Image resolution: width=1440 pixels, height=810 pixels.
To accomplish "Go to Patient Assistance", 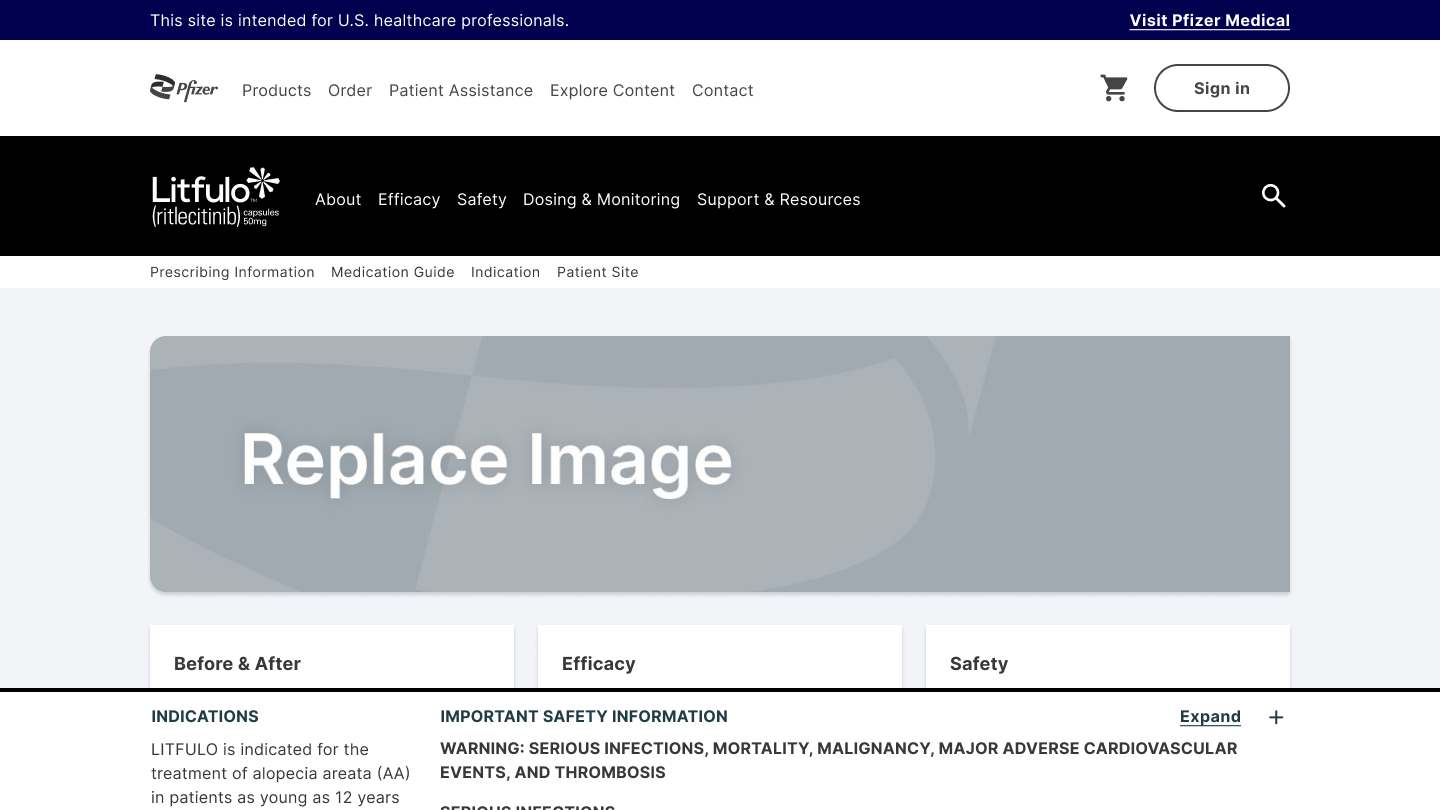I will (461, 90).
